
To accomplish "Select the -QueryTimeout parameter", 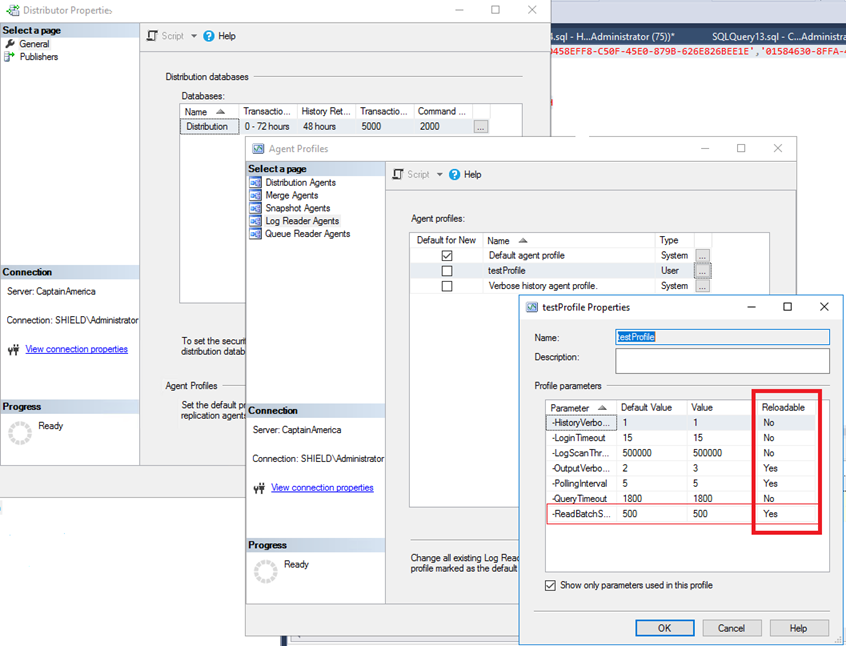I will 579,498.
